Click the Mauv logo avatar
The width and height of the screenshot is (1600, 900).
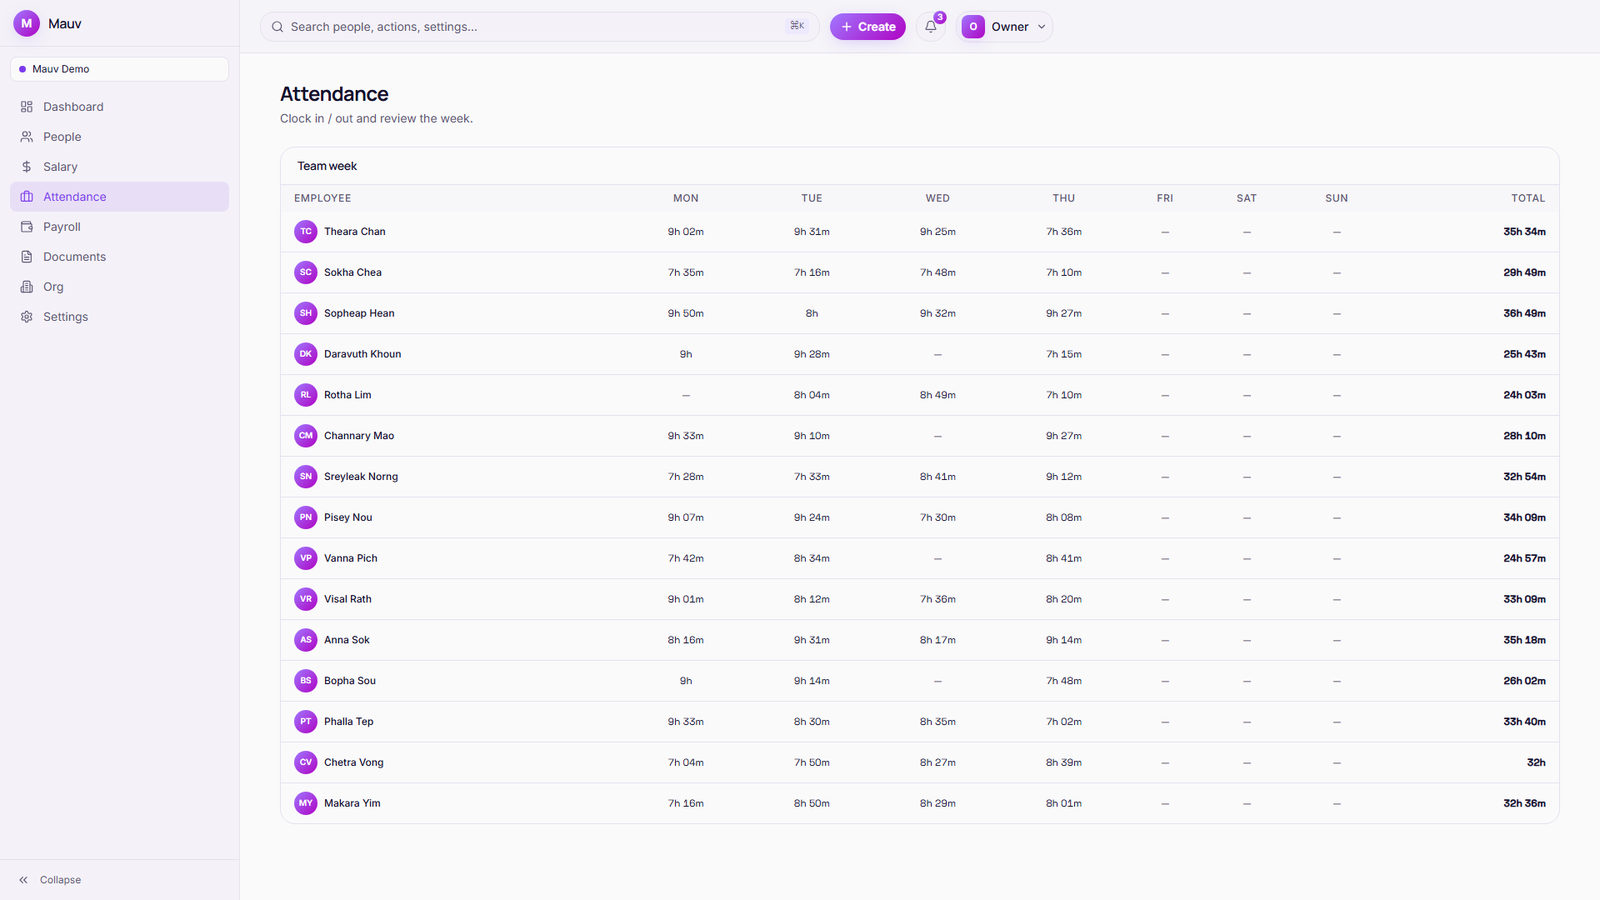(x=27, y=23)
